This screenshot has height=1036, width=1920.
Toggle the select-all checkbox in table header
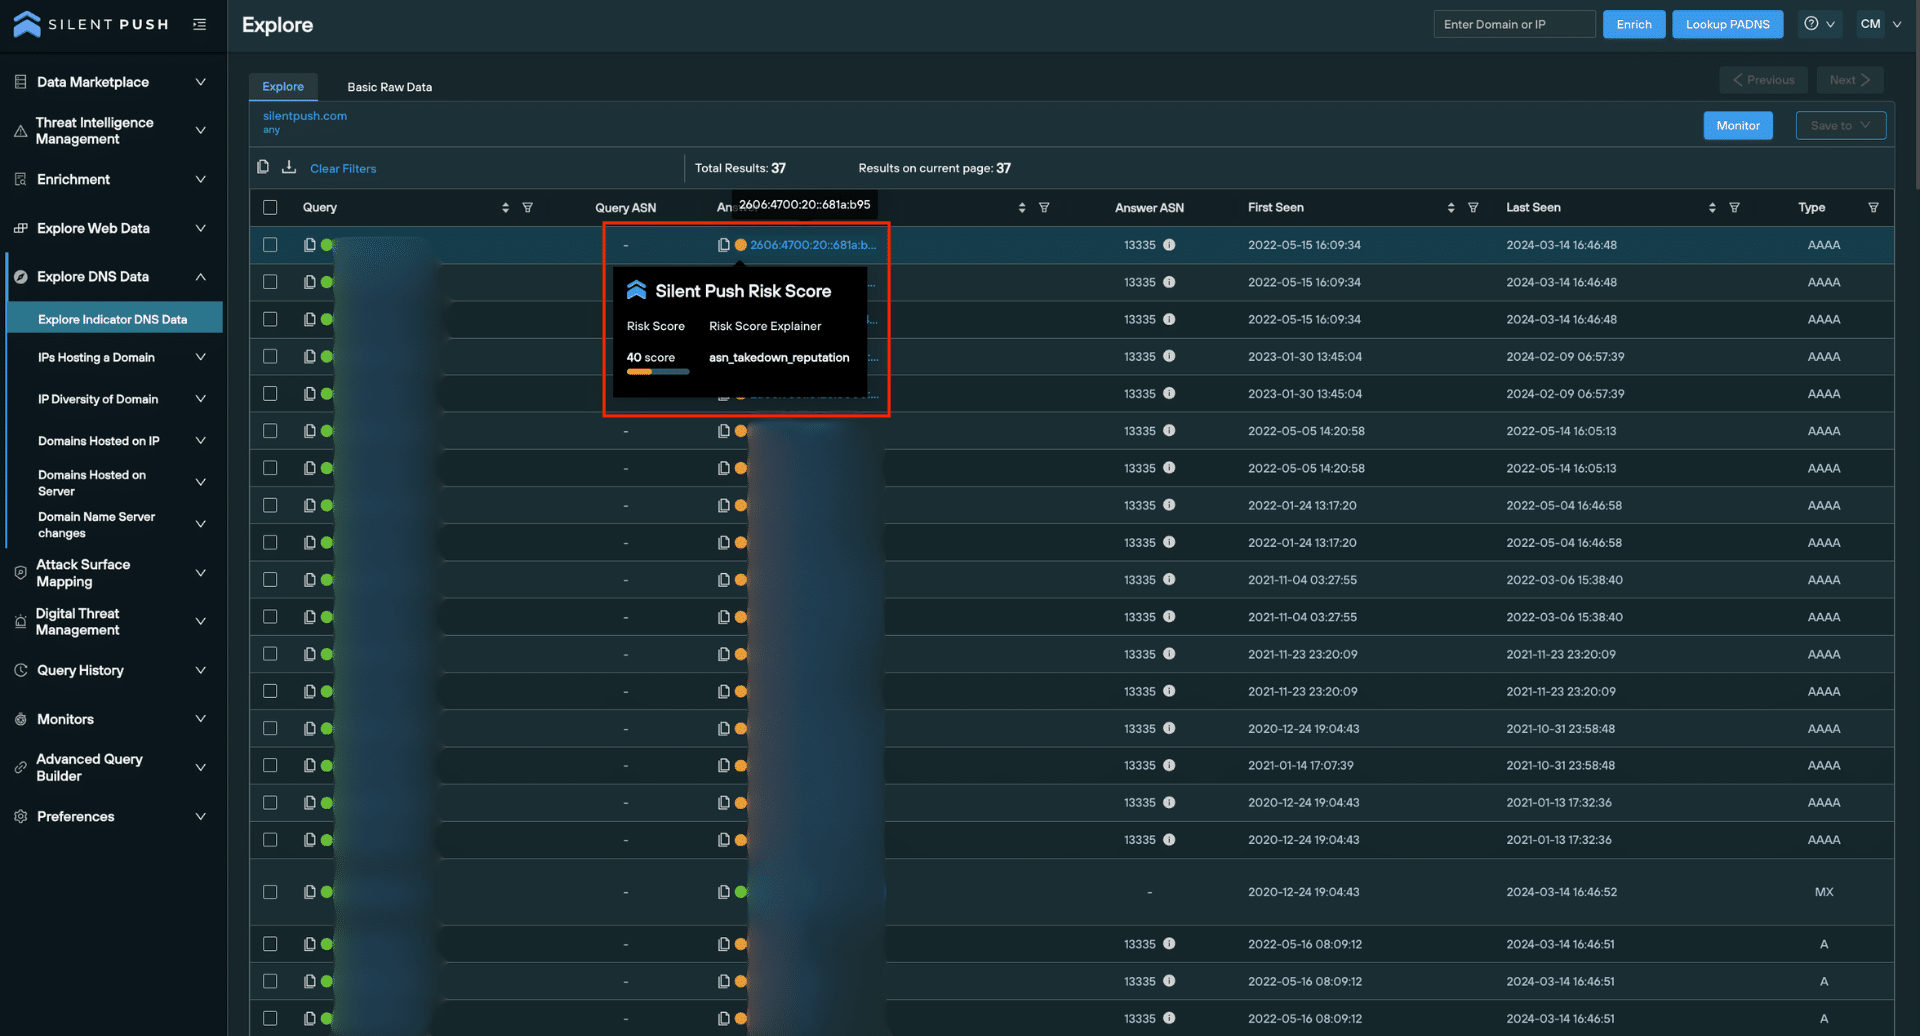click(270, 208)
